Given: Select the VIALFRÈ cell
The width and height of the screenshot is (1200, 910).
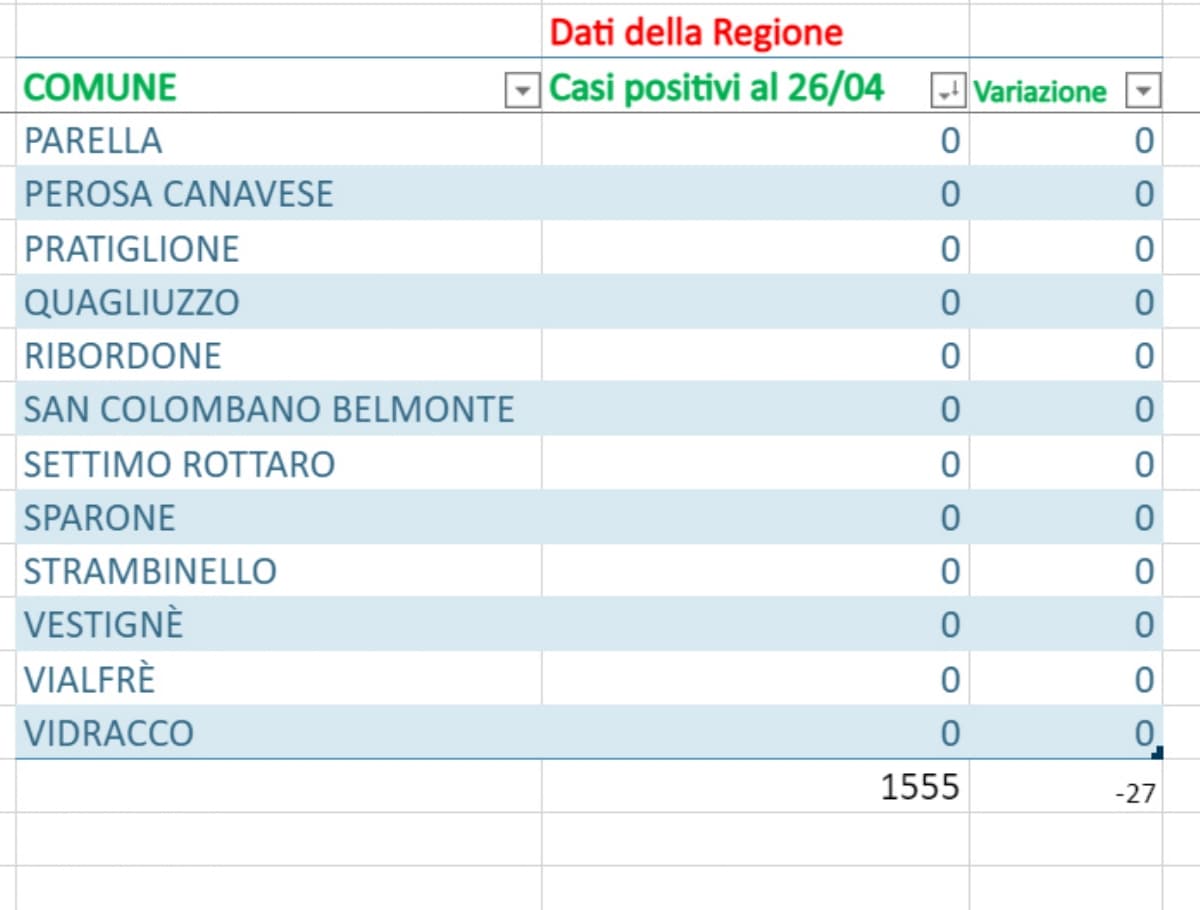Looking at the screenshot, I should [89, 680].
